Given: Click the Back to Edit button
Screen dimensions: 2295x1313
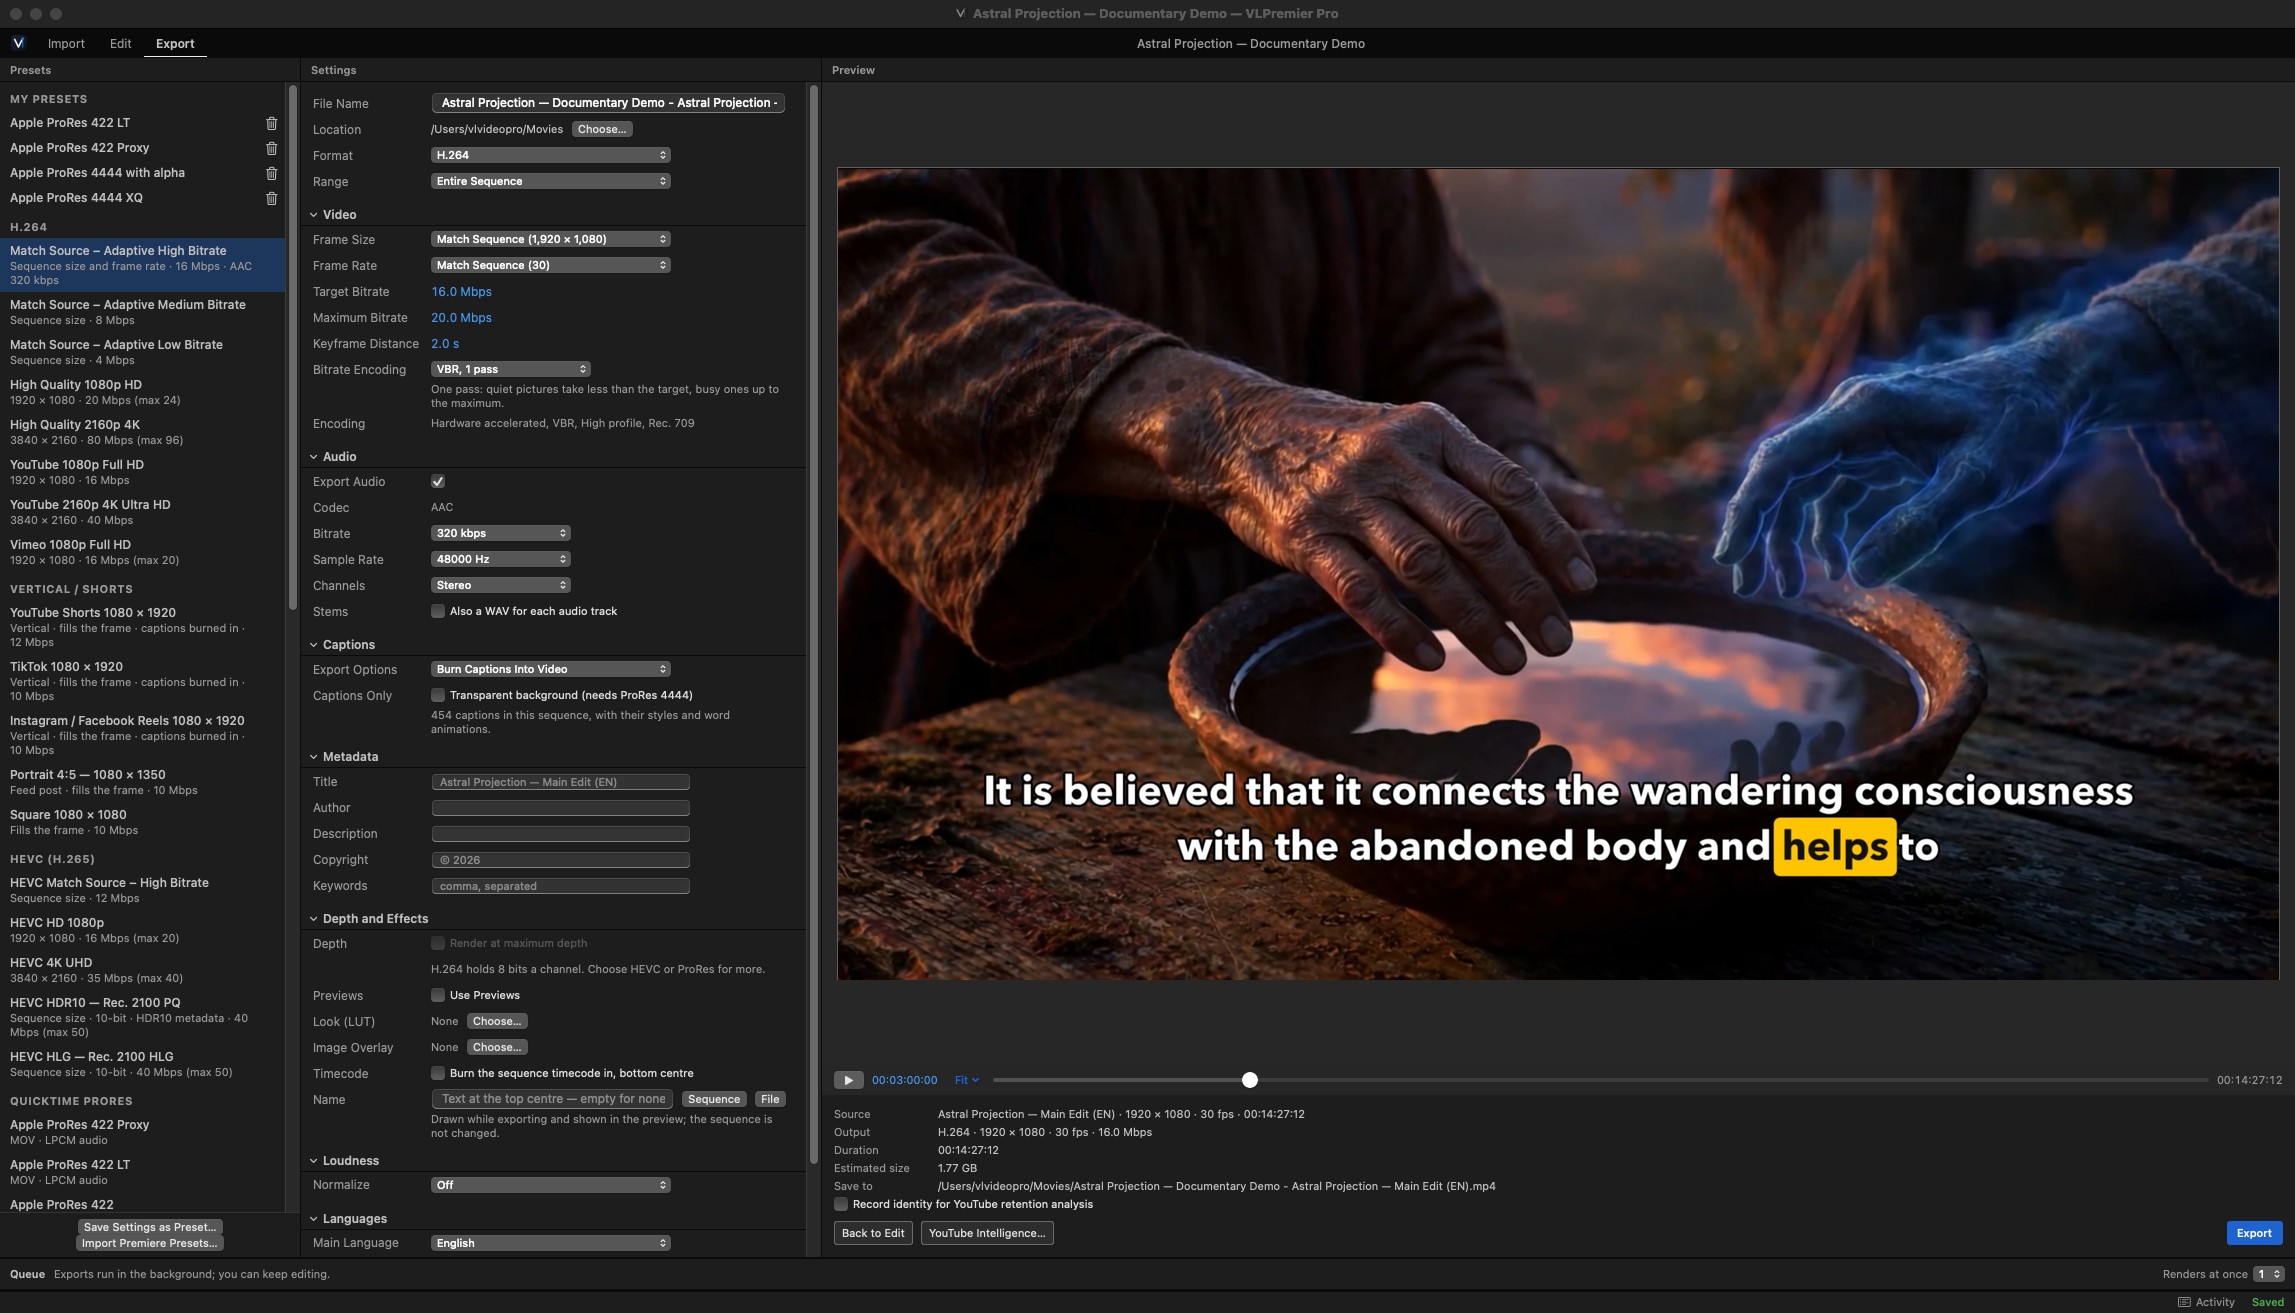Looking at the screenshot, I should click(873, 1233).
